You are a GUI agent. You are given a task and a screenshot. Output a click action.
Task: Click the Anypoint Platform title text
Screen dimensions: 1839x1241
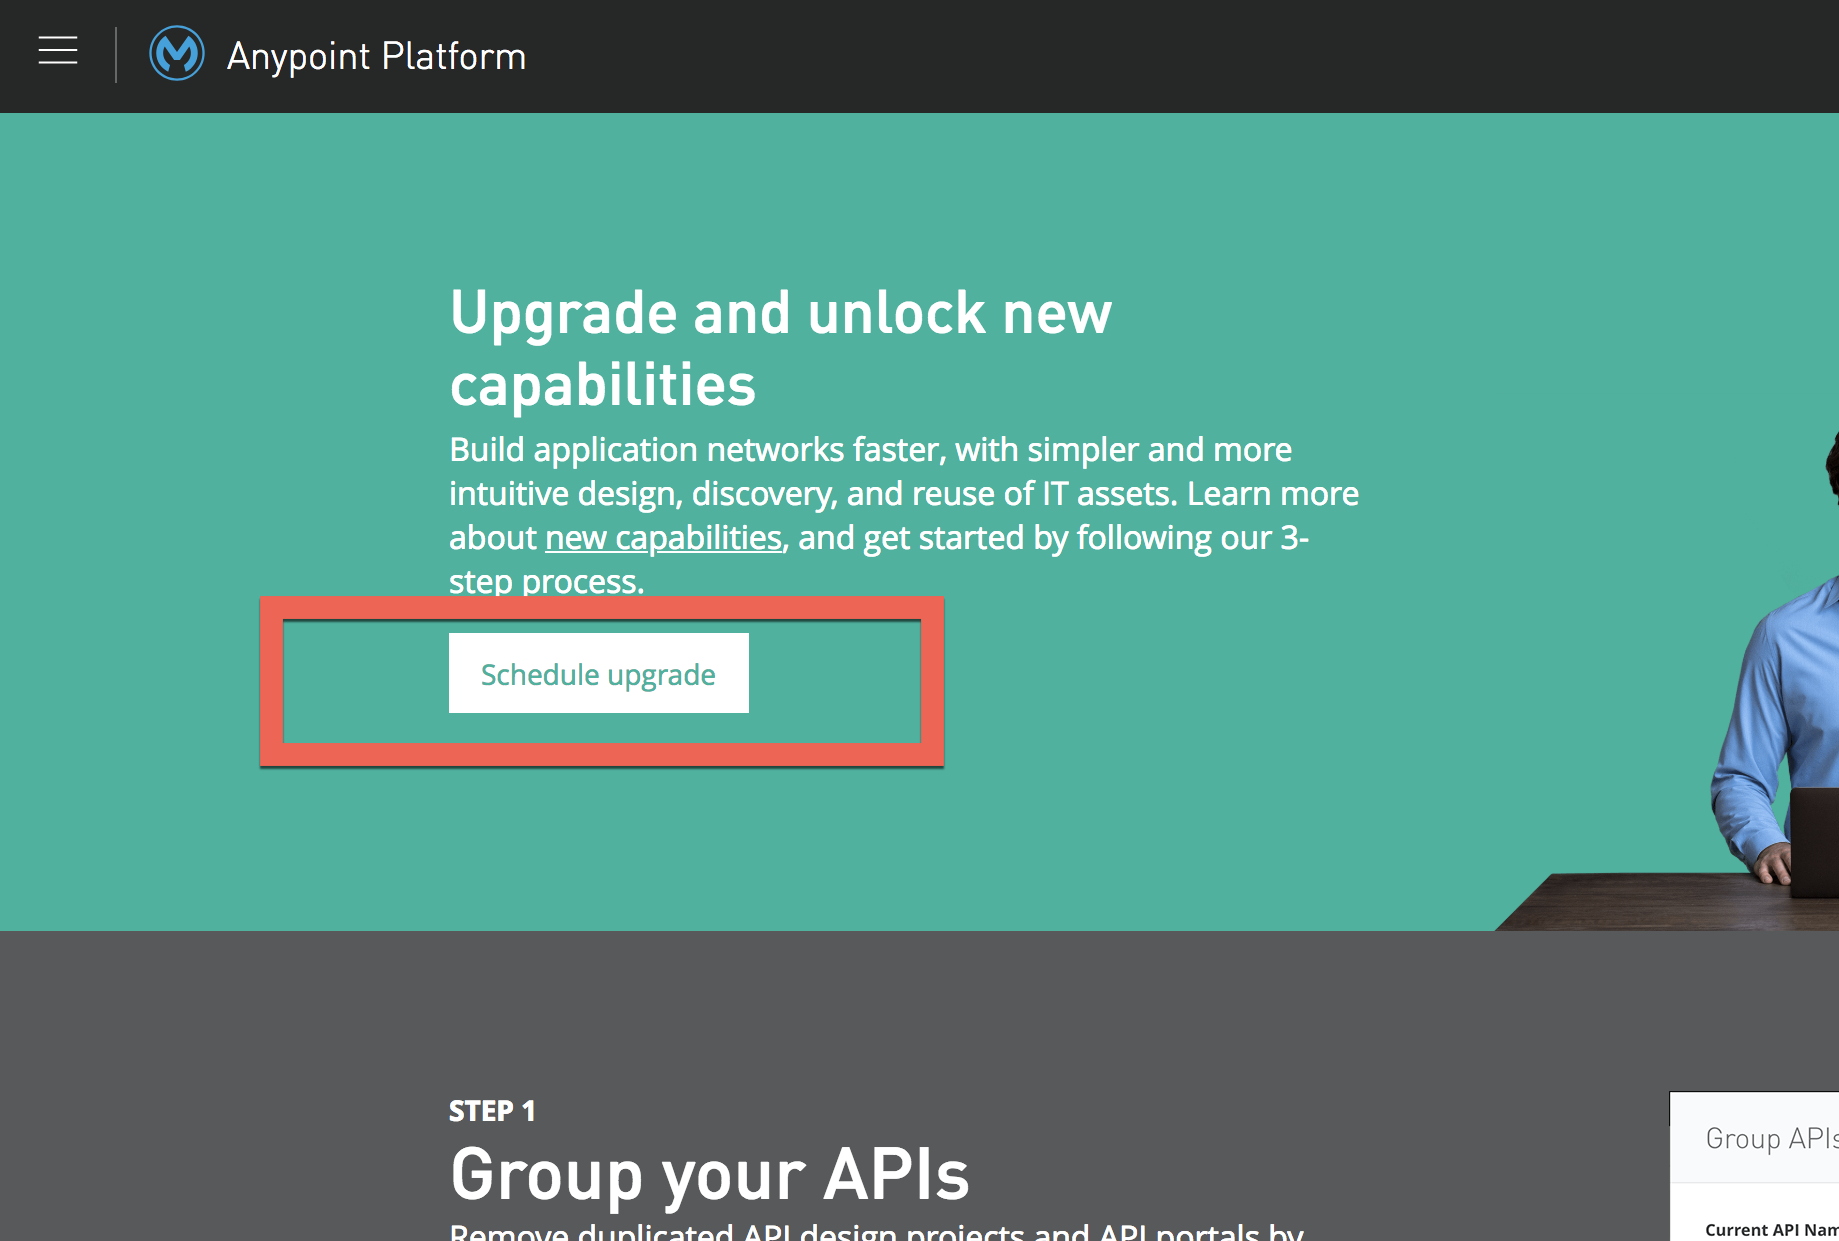coord(376,55)
